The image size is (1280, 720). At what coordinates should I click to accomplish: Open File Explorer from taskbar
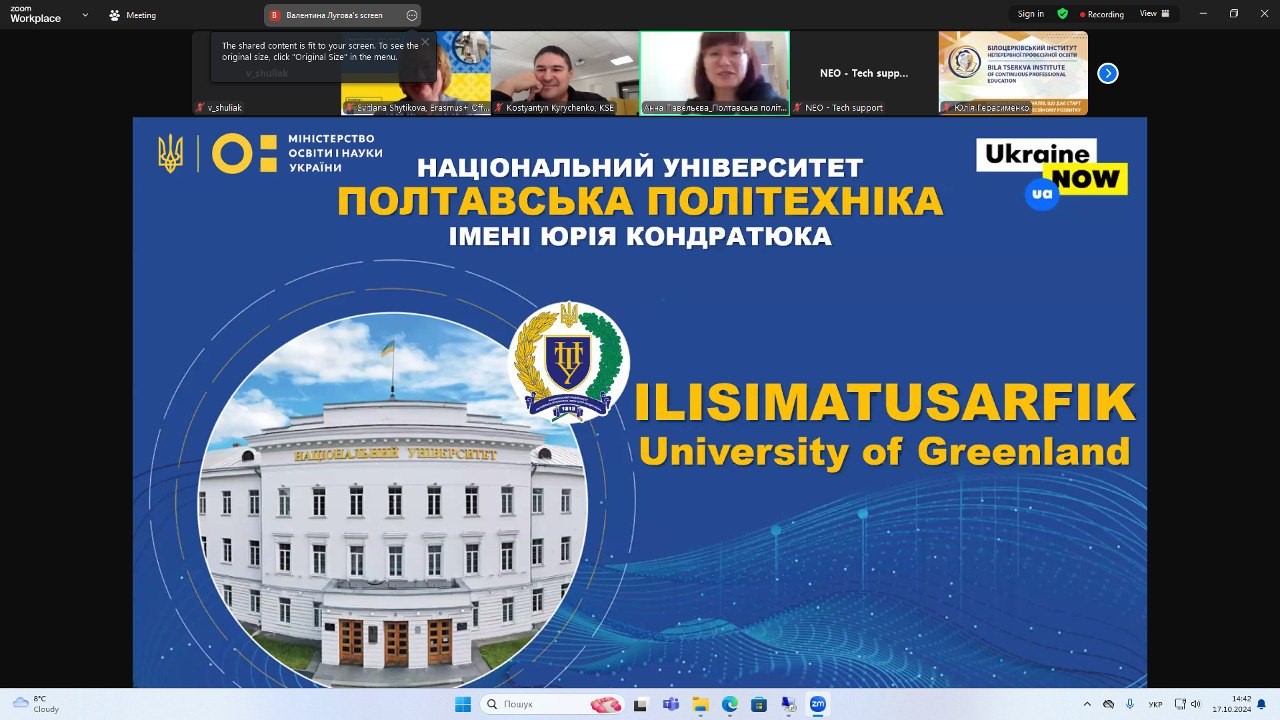700,704
